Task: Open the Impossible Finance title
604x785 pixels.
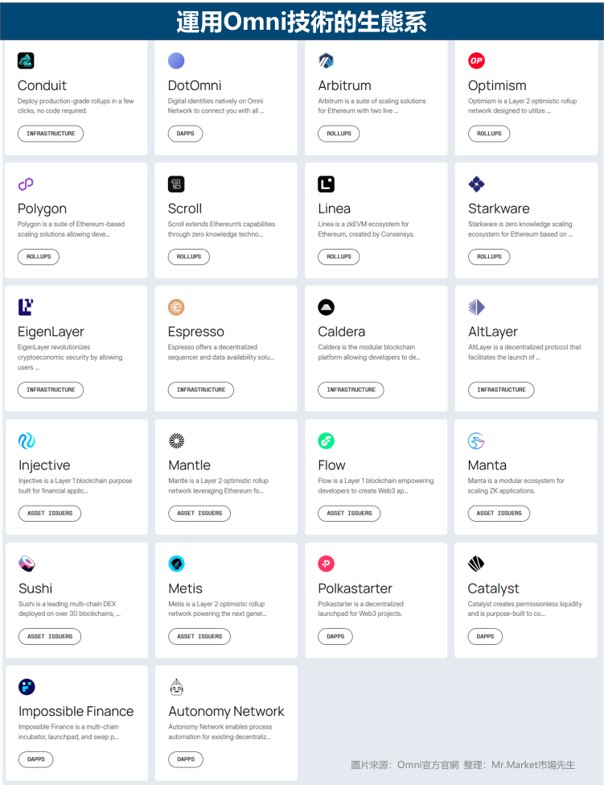Action: [x=76, y=711]
